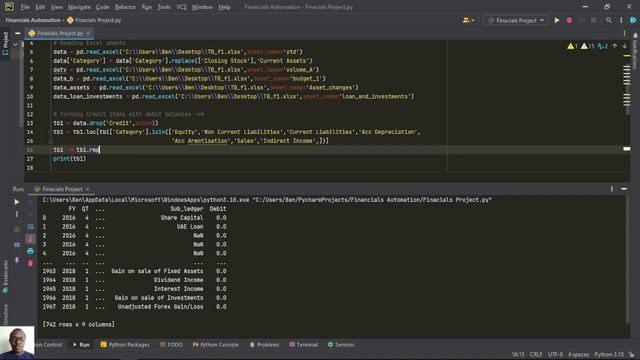Open the Python 3.10 interpreter selector
This screenshot has height=360, width=640.
click(609, 355)
